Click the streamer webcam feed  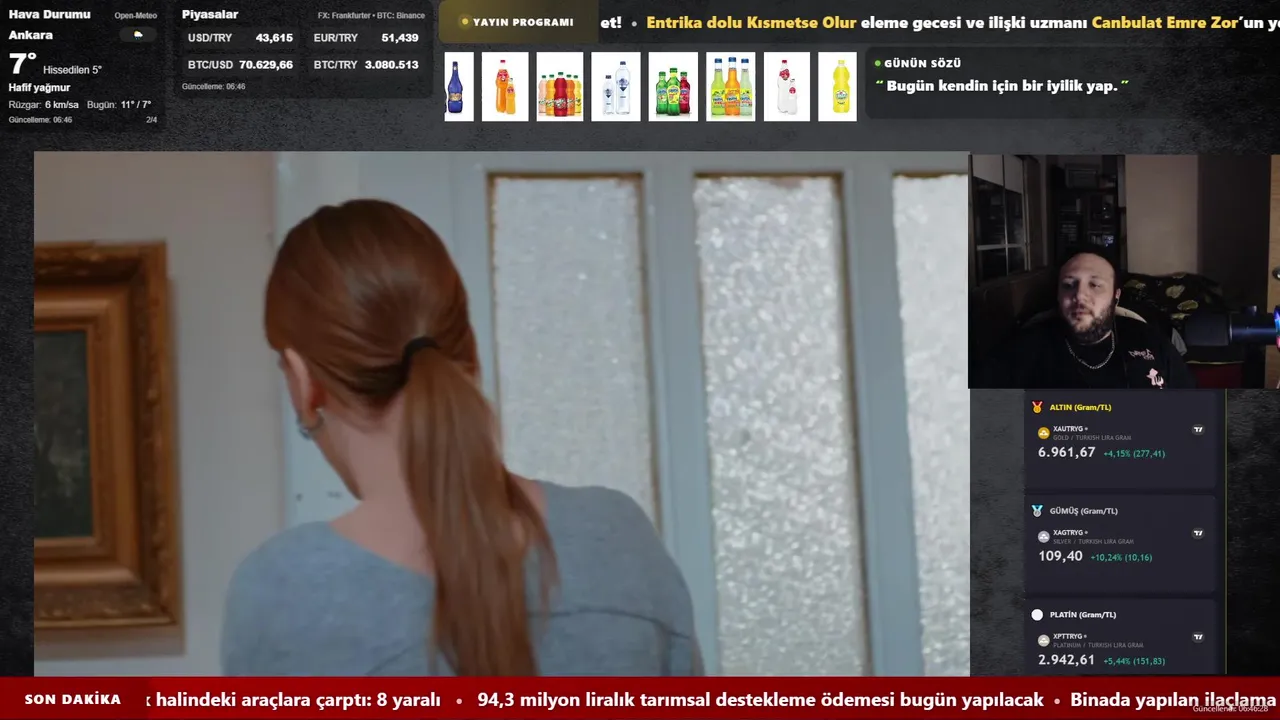tap(1124, 270)
